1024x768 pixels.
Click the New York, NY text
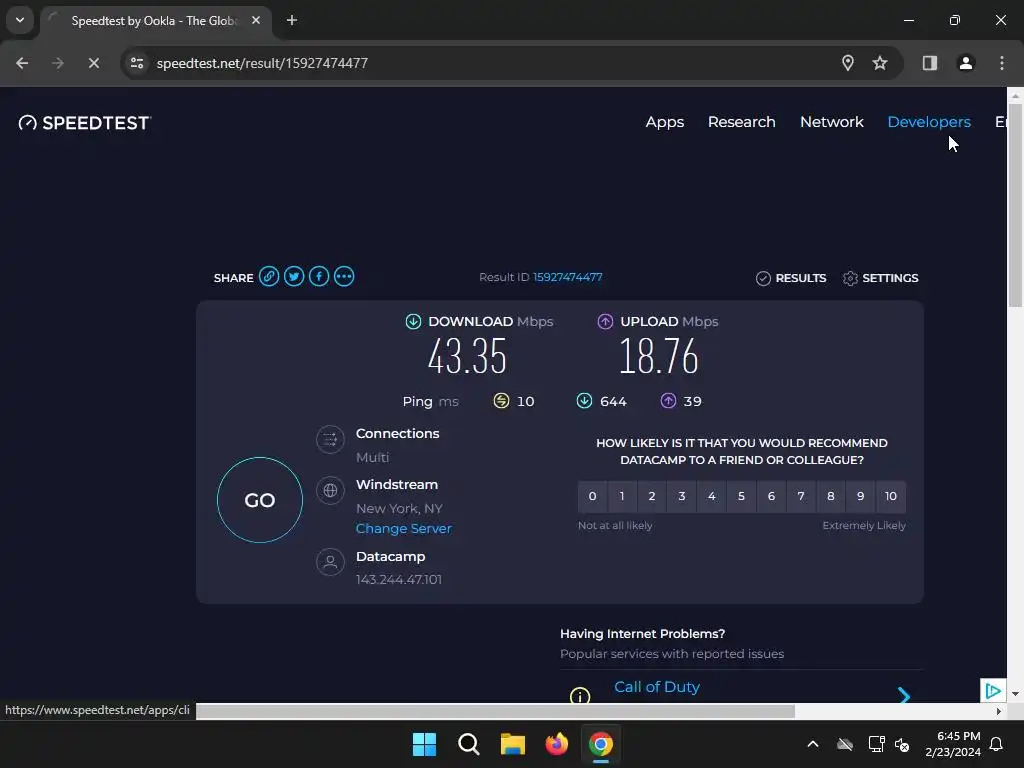tap(399, 508)
